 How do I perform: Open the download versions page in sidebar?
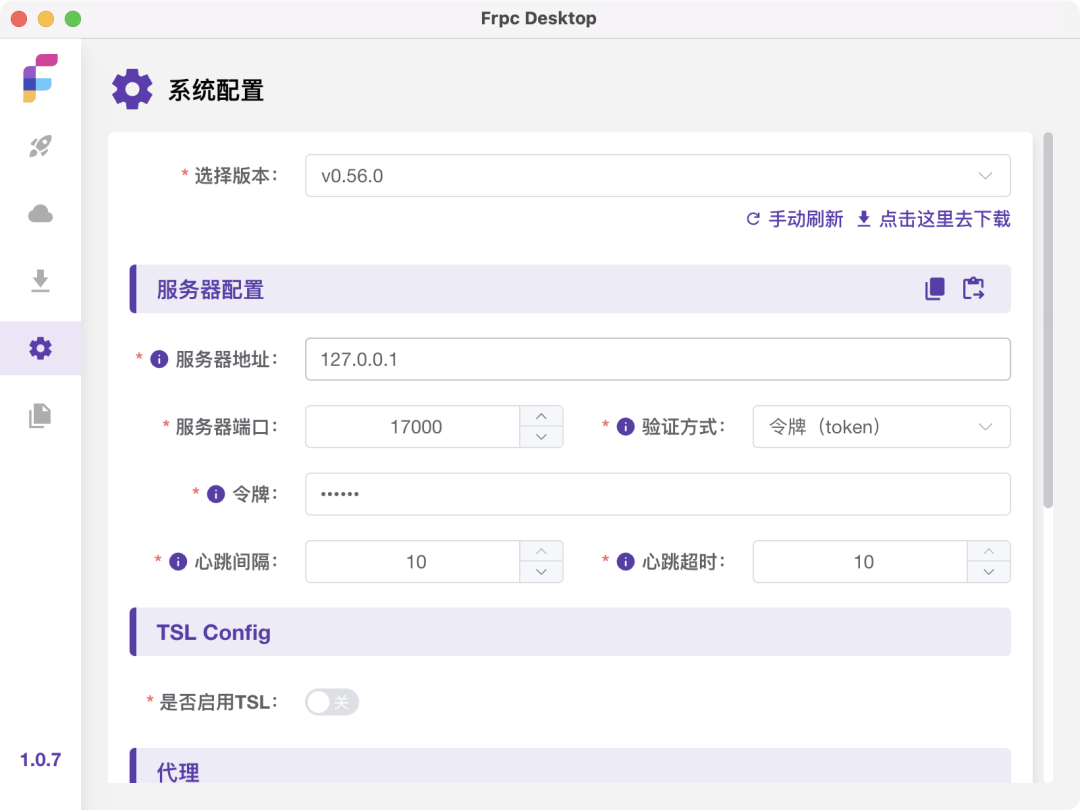click(40, 281)
